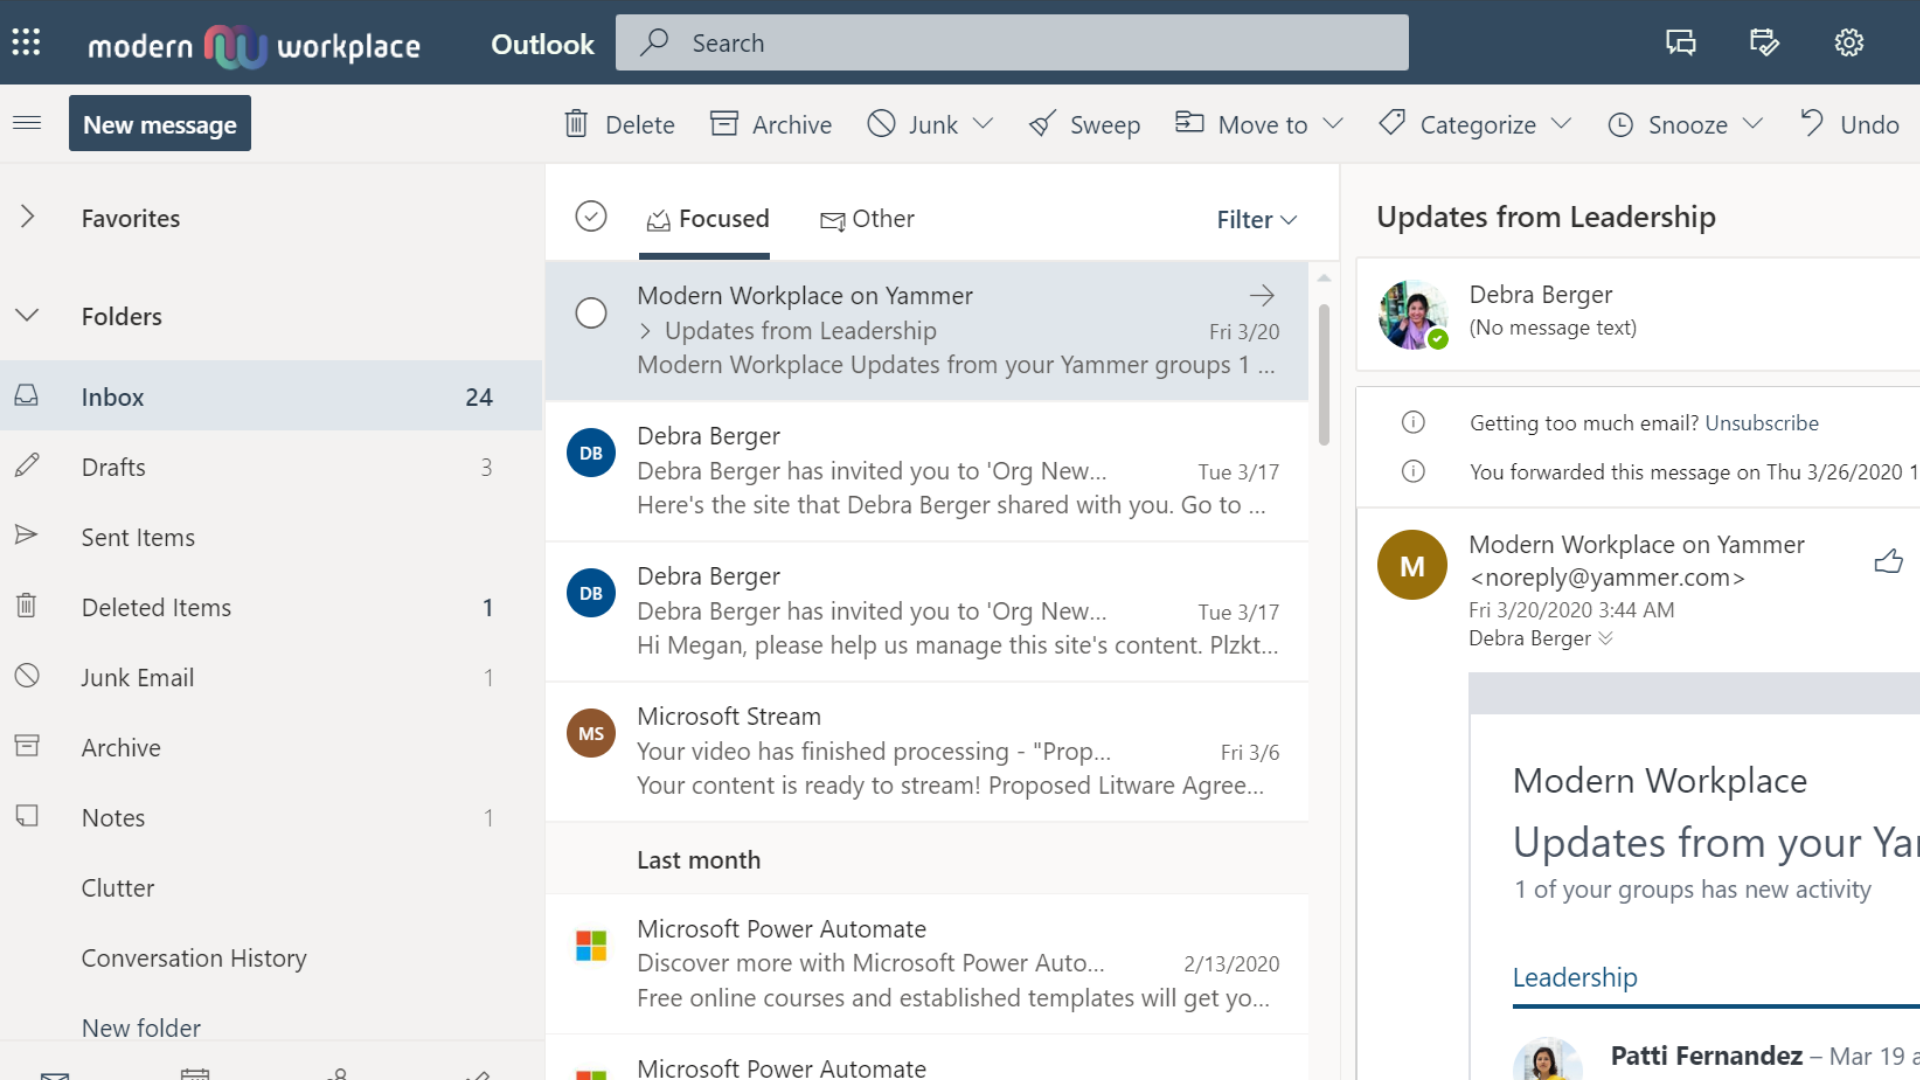The height and width of the screenshot is (1080, 1920).
Task: Click the M sender avatar in reading pane
Action: (1412, 565)
